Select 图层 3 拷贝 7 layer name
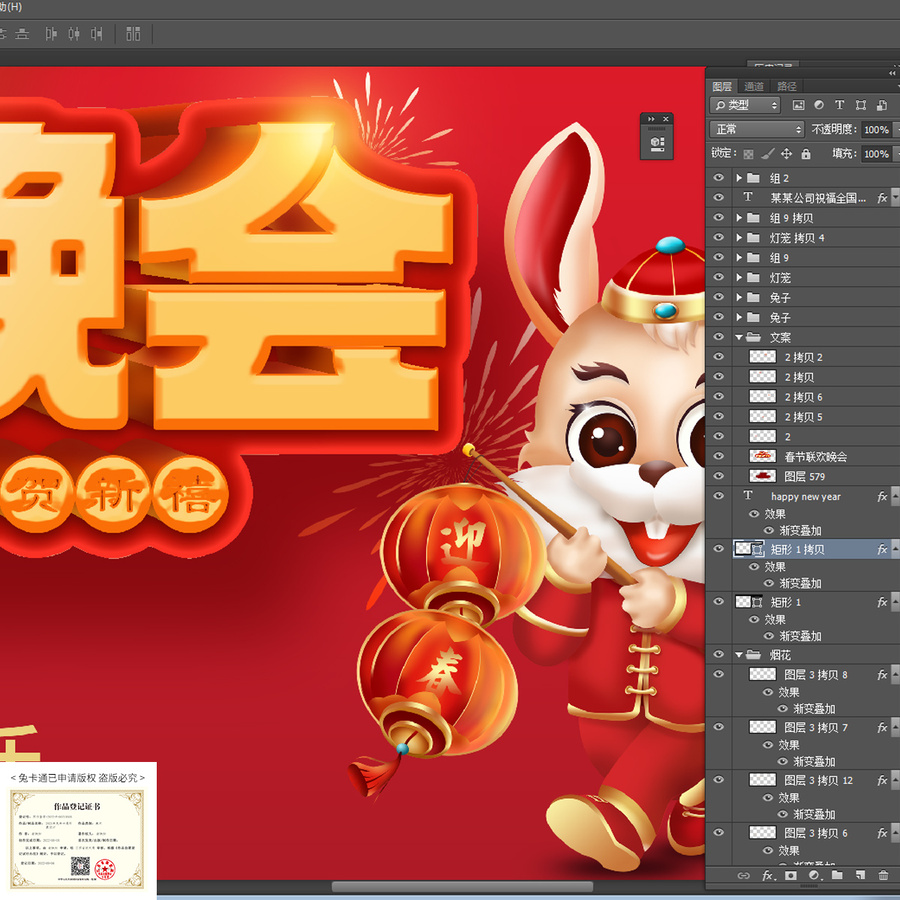Image resolution: width=900 pixels, height=900 pixels. (816, 727)
